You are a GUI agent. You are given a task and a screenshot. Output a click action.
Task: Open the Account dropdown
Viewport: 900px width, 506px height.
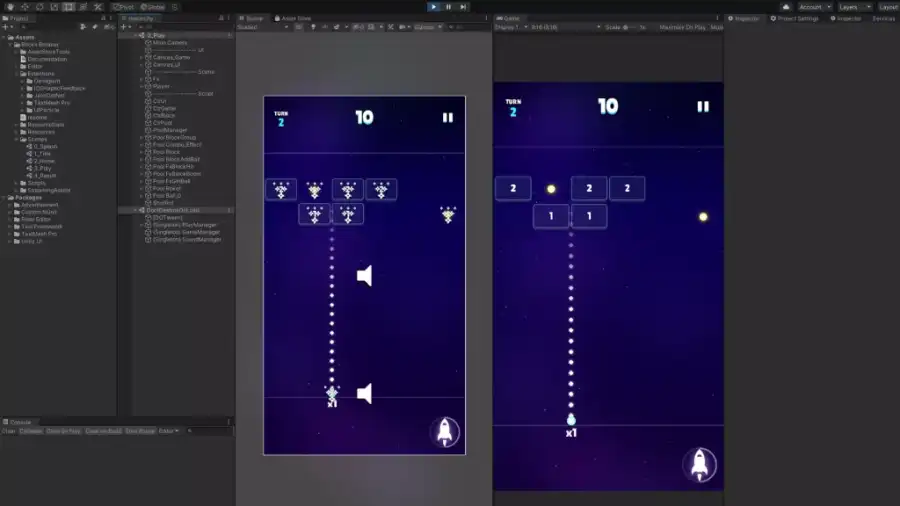(812, 7)
